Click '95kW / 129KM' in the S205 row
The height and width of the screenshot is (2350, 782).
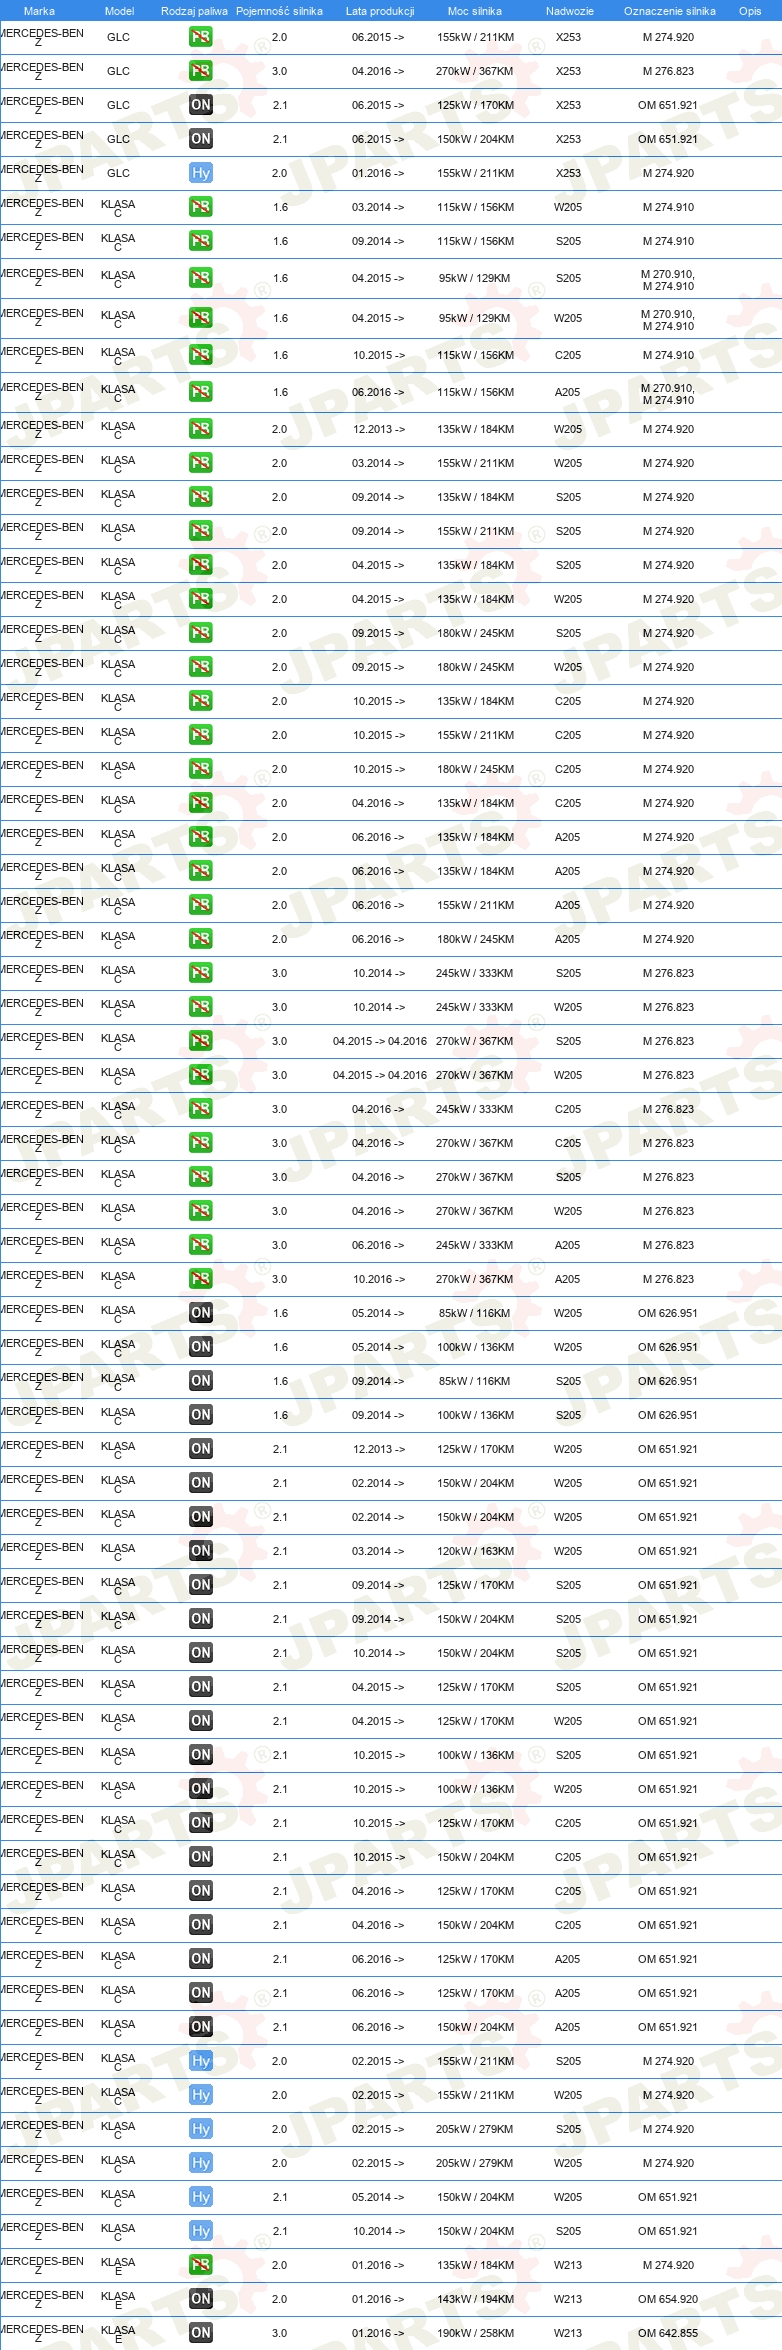coord(475,278)
